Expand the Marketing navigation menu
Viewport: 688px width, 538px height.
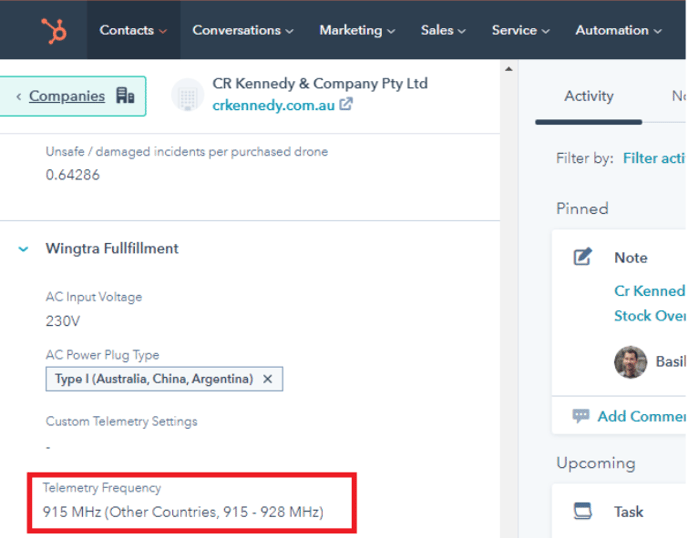[356, 30]
